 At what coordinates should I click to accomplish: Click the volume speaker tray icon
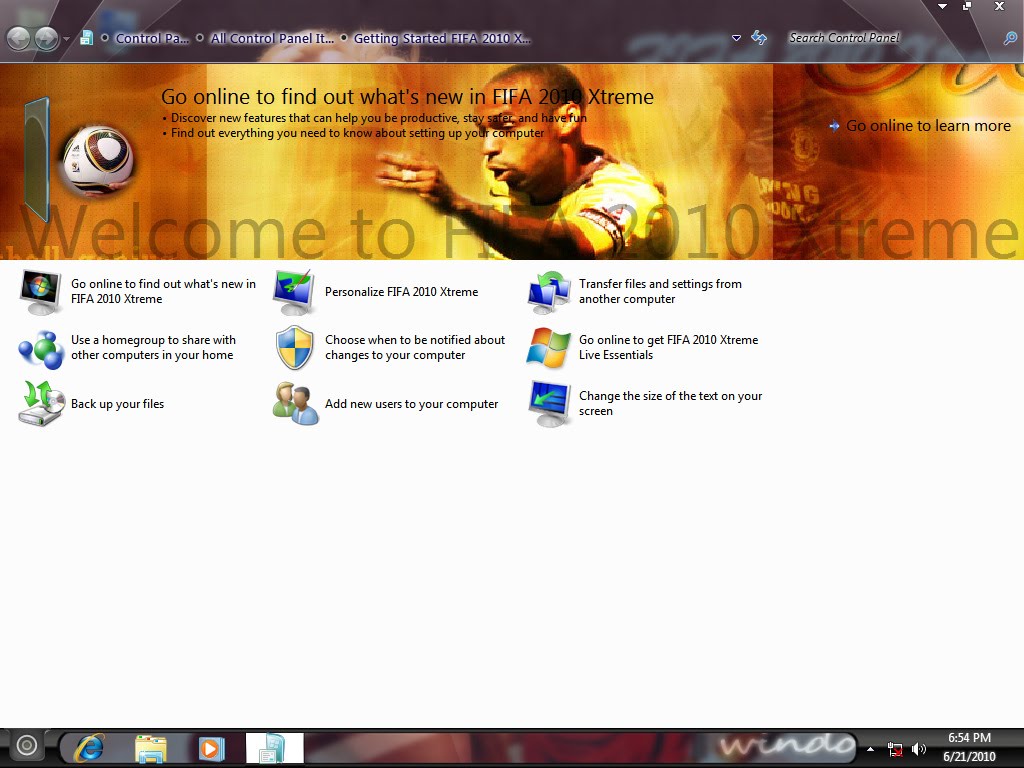pos(919,749)
